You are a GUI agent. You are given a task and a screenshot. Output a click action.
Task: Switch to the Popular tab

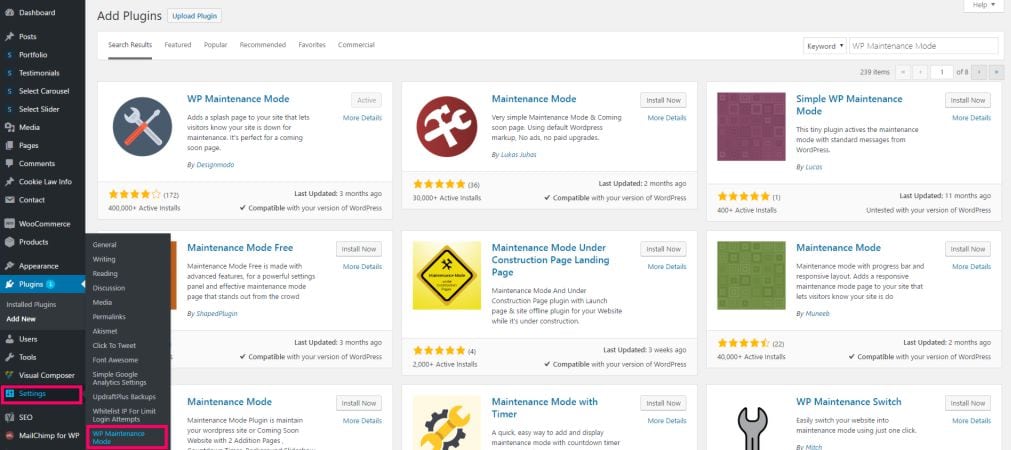[x=215, y=45]
